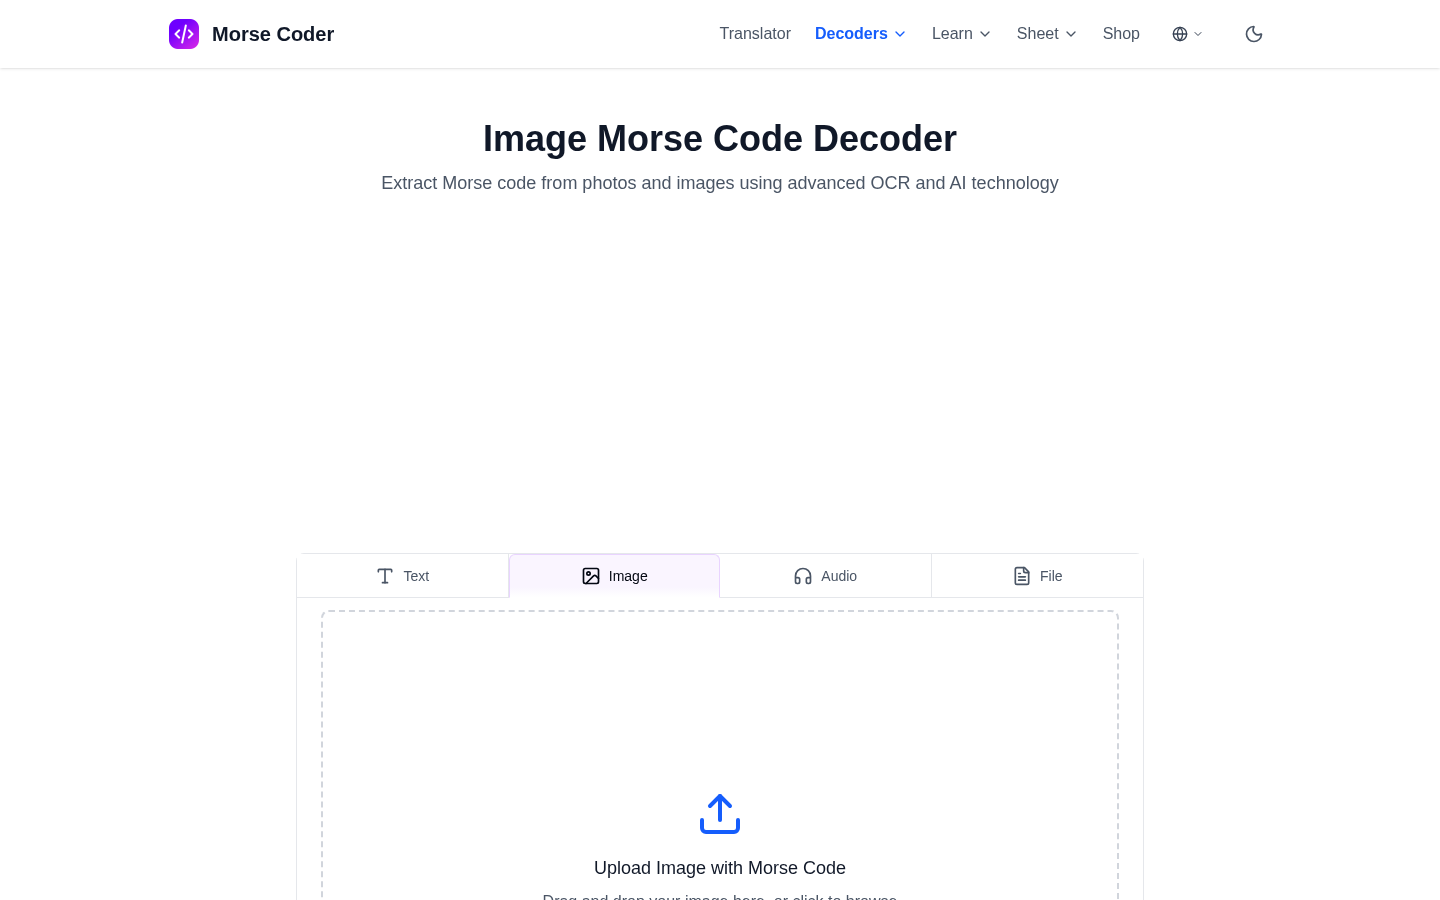
Task: Click Upload Image with Morse Code text
Action: click(x=720, y=868)
